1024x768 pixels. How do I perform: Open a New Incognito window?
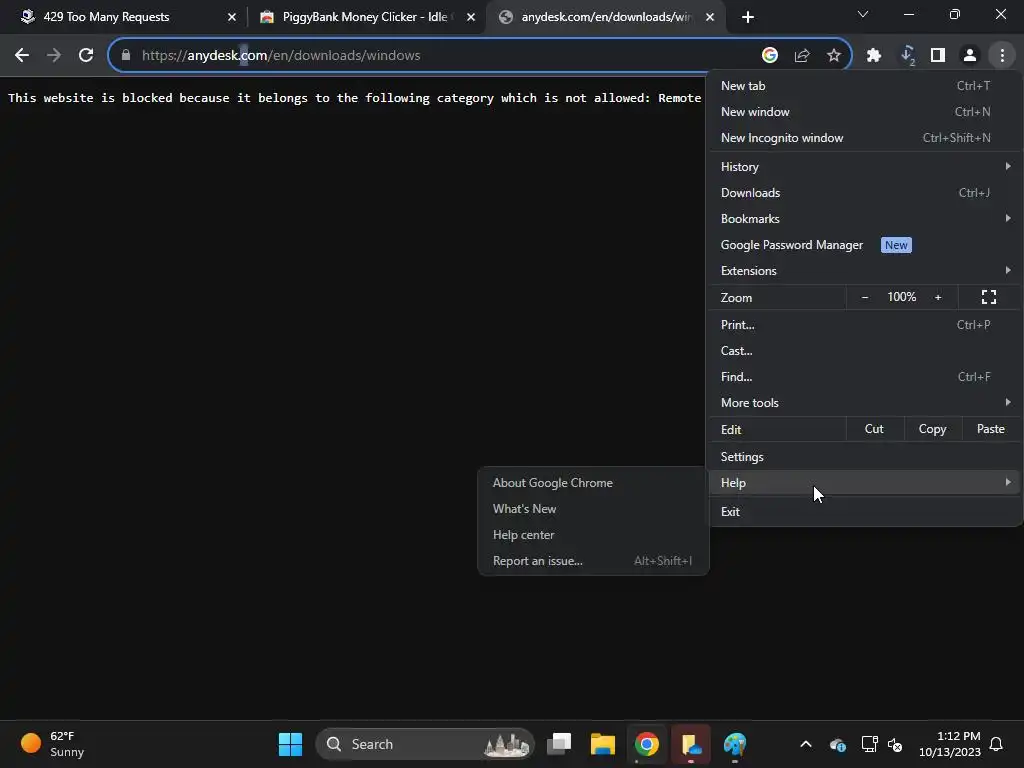coord(865,138)
